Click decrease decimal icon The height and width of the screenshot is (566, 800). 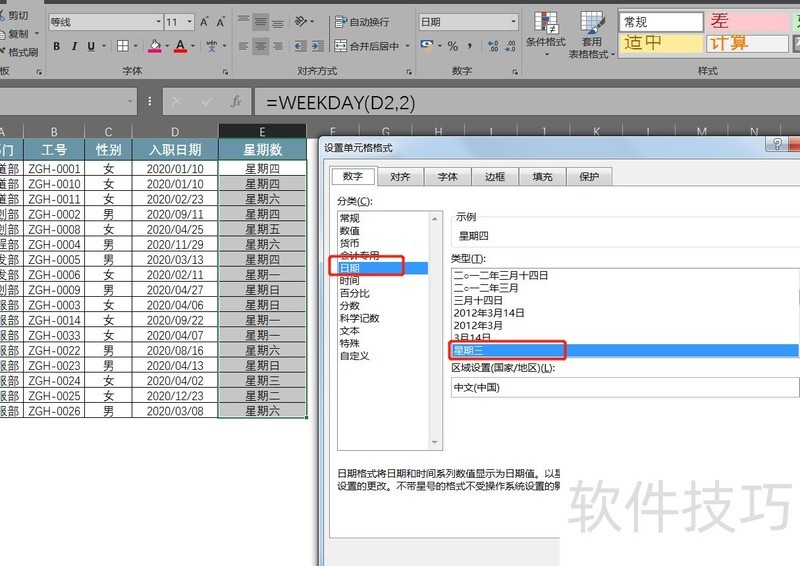point(510,46)
